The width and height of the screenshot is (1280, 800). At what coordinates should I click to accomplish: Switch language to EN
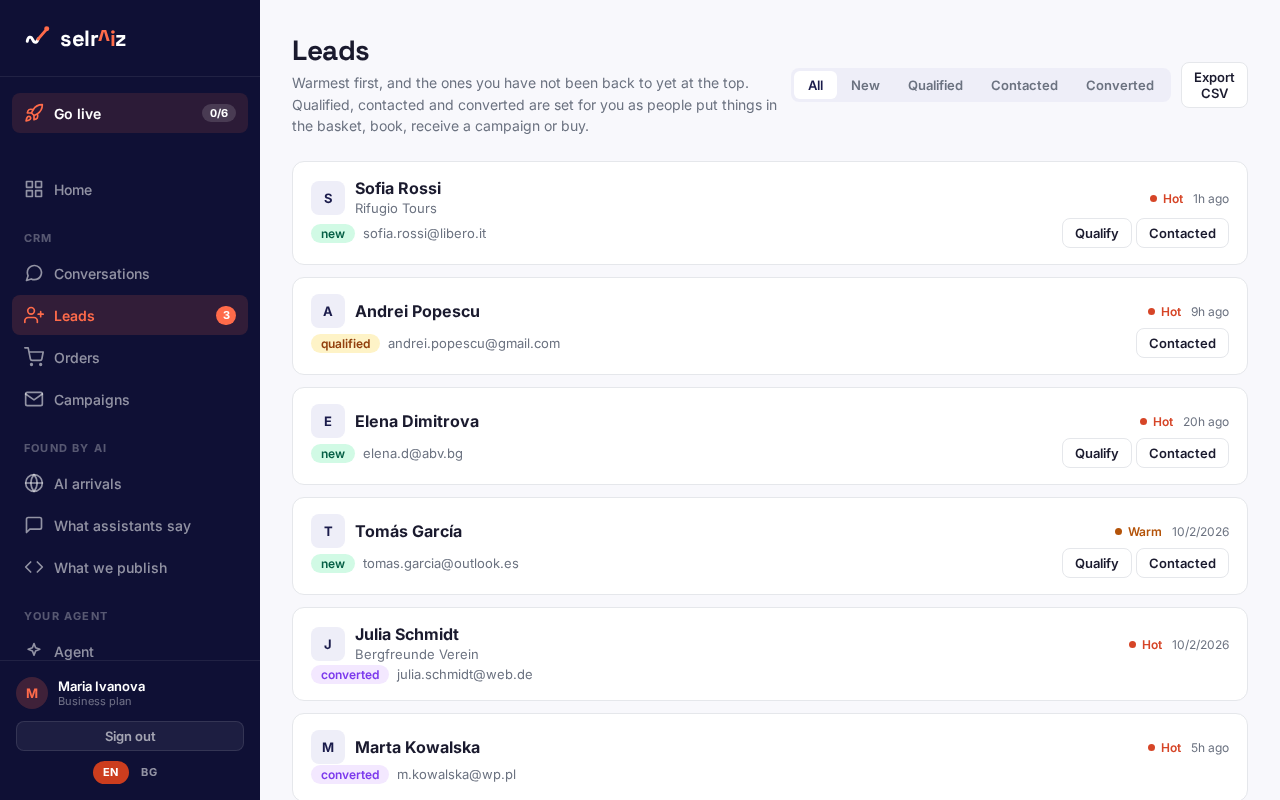click(111, 772)
